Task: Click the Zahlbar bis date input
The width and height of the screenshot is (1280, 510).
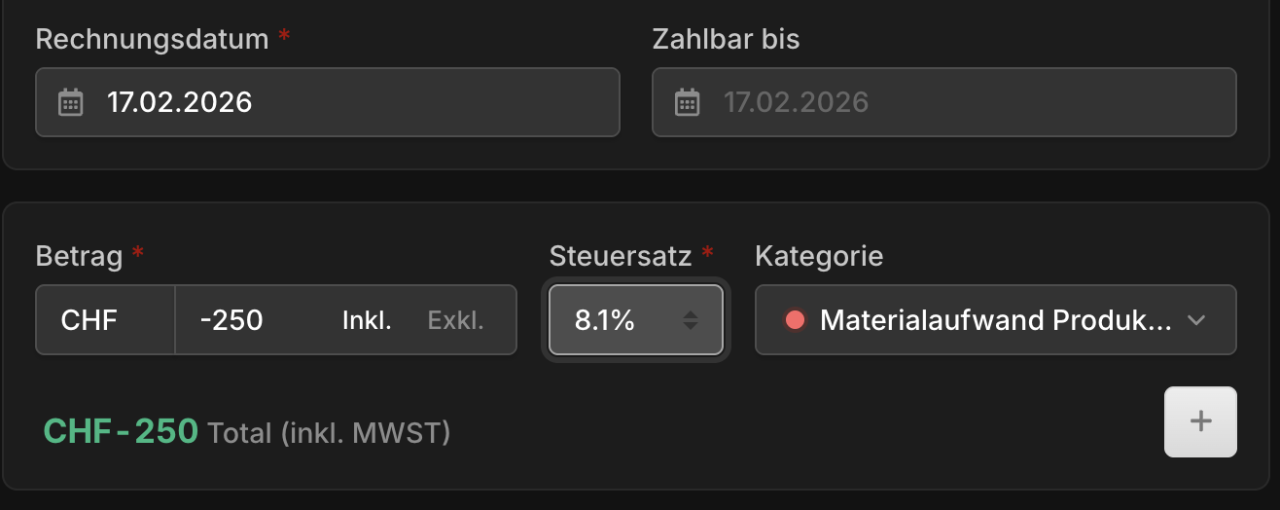Action: pos(944,102)
